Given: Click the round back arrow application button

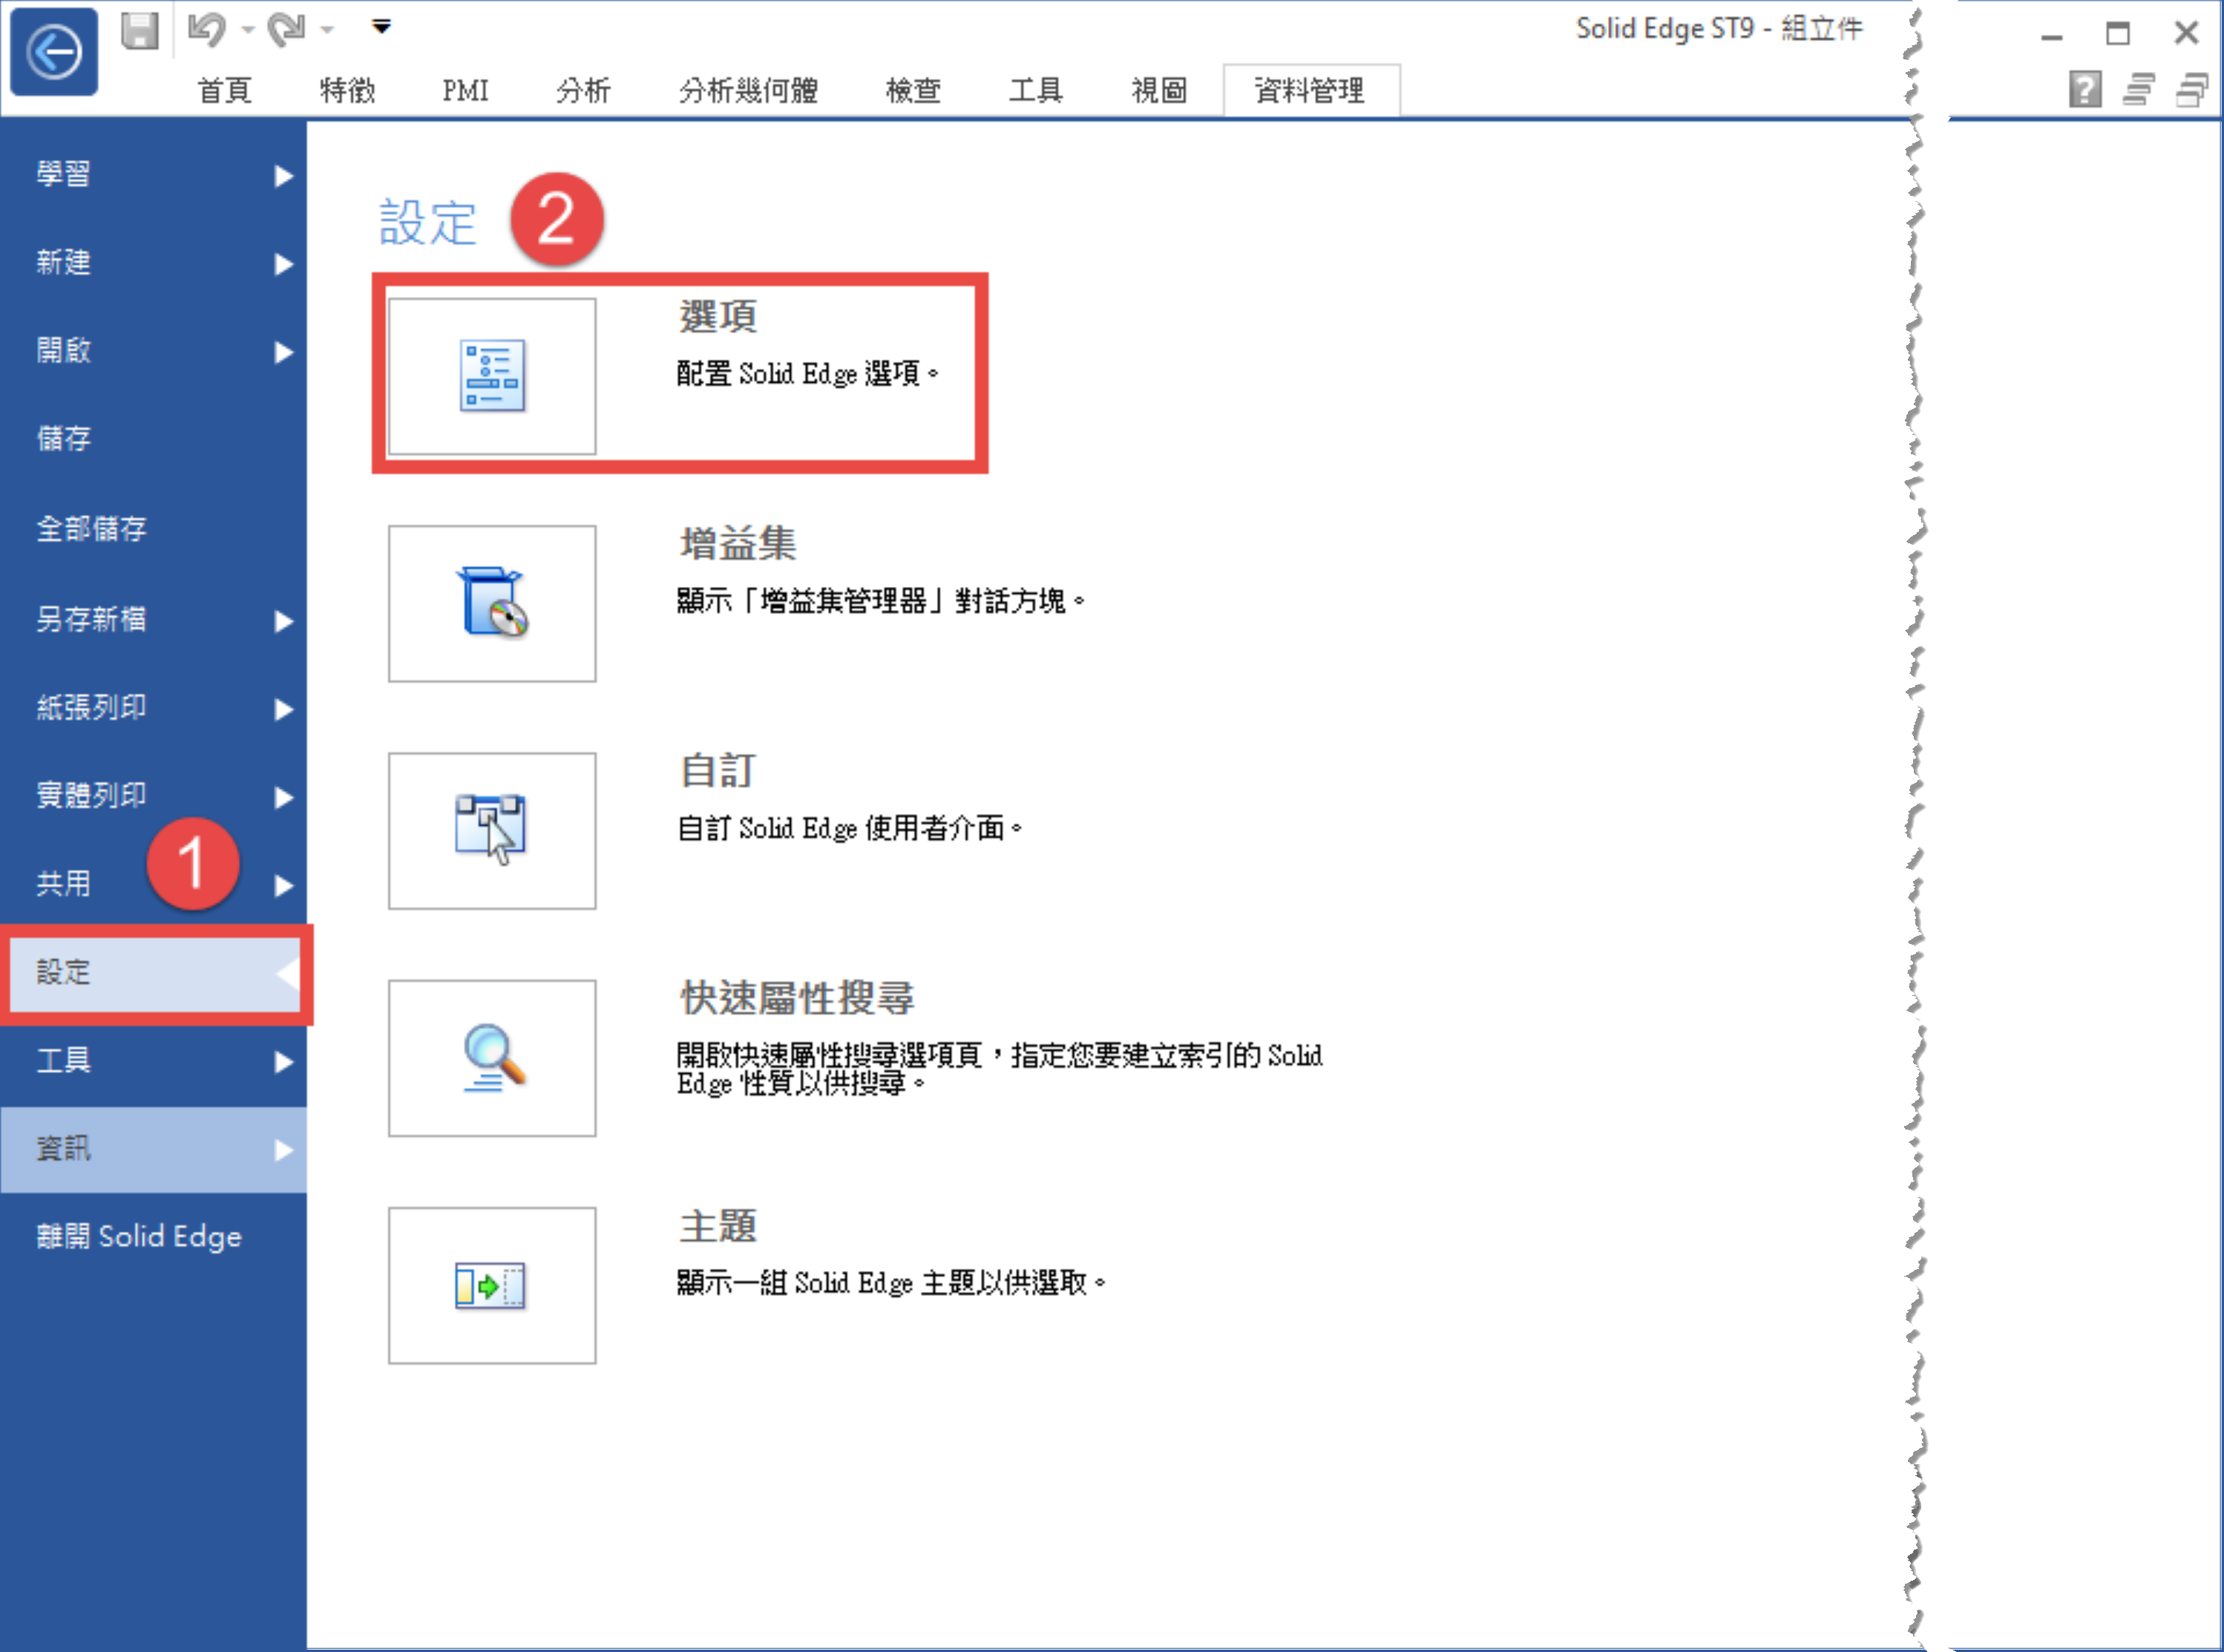Looking at the screenshot, I should pos(54,52).
